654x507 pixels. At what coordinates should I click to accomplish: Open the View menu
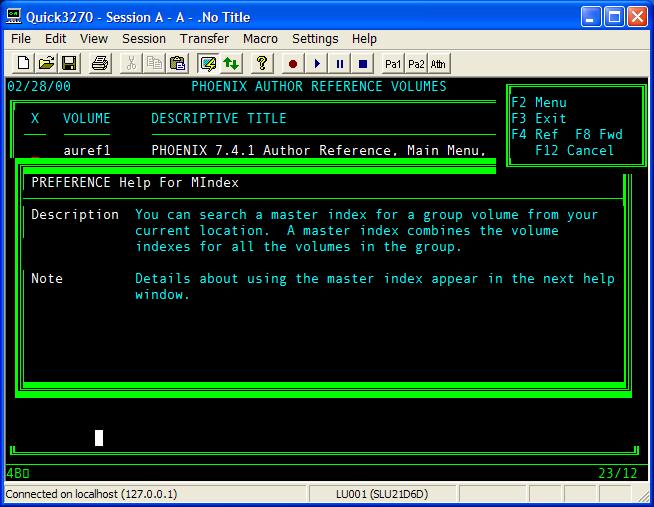[94, 39]
